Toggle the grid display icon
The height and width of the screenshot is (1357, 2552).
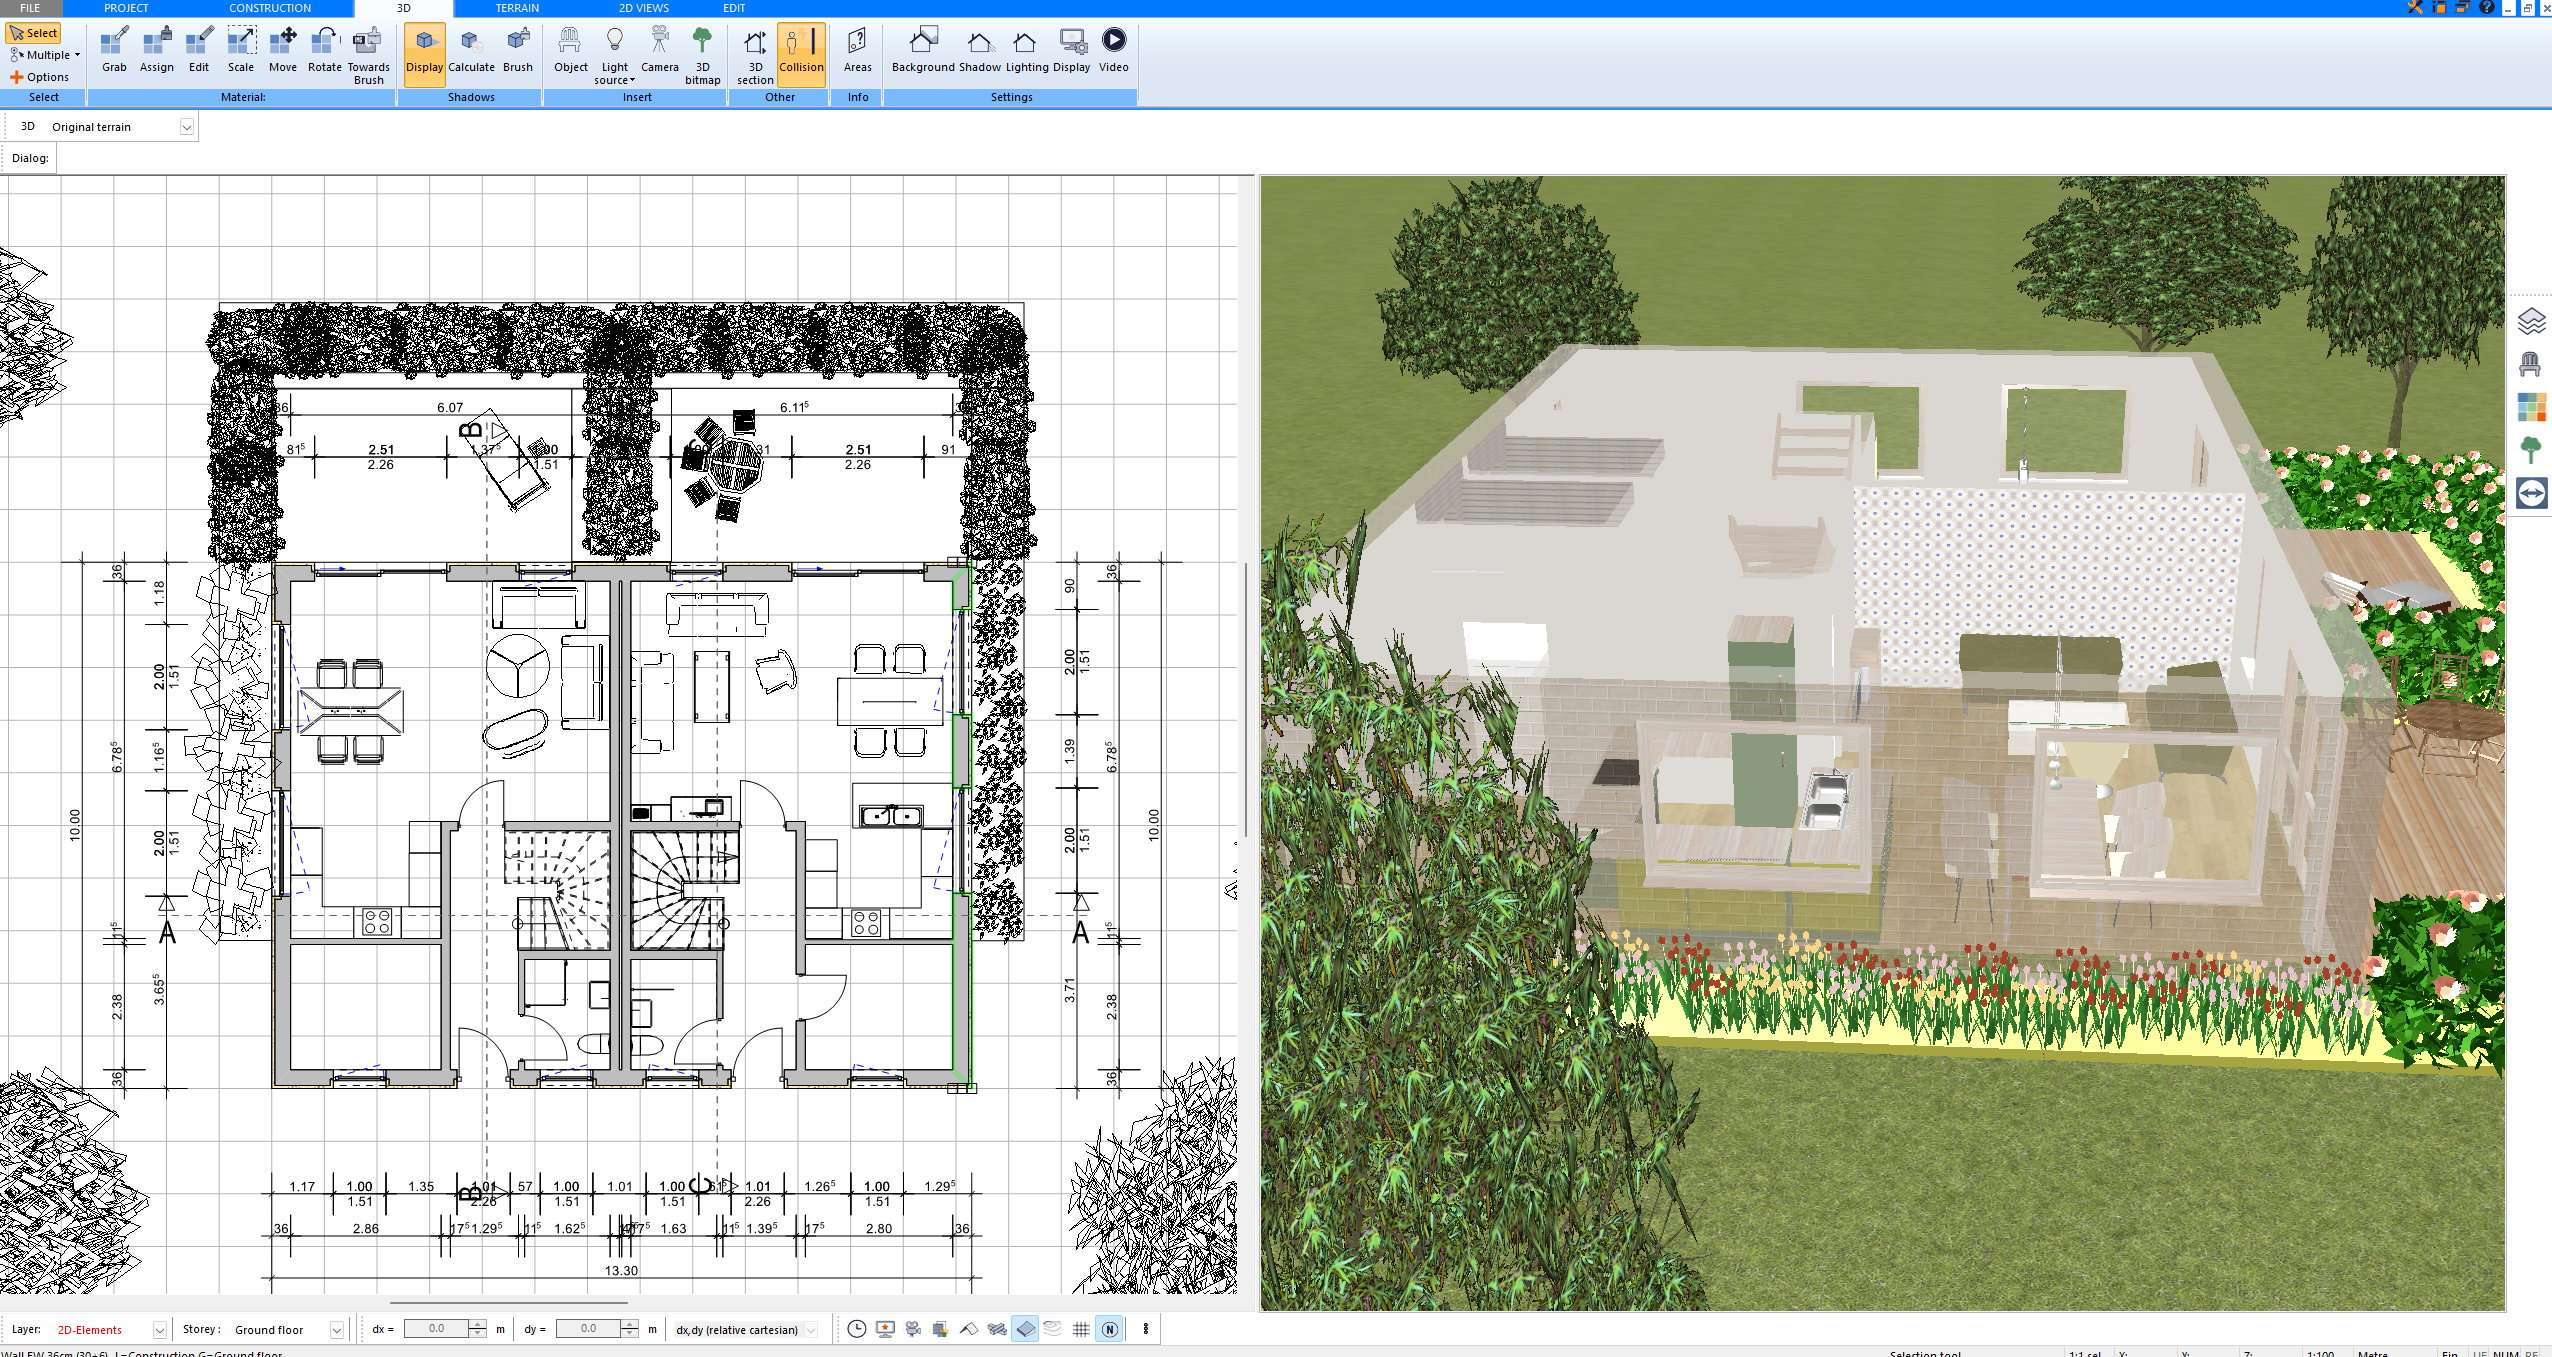tap(1081, 1329)
